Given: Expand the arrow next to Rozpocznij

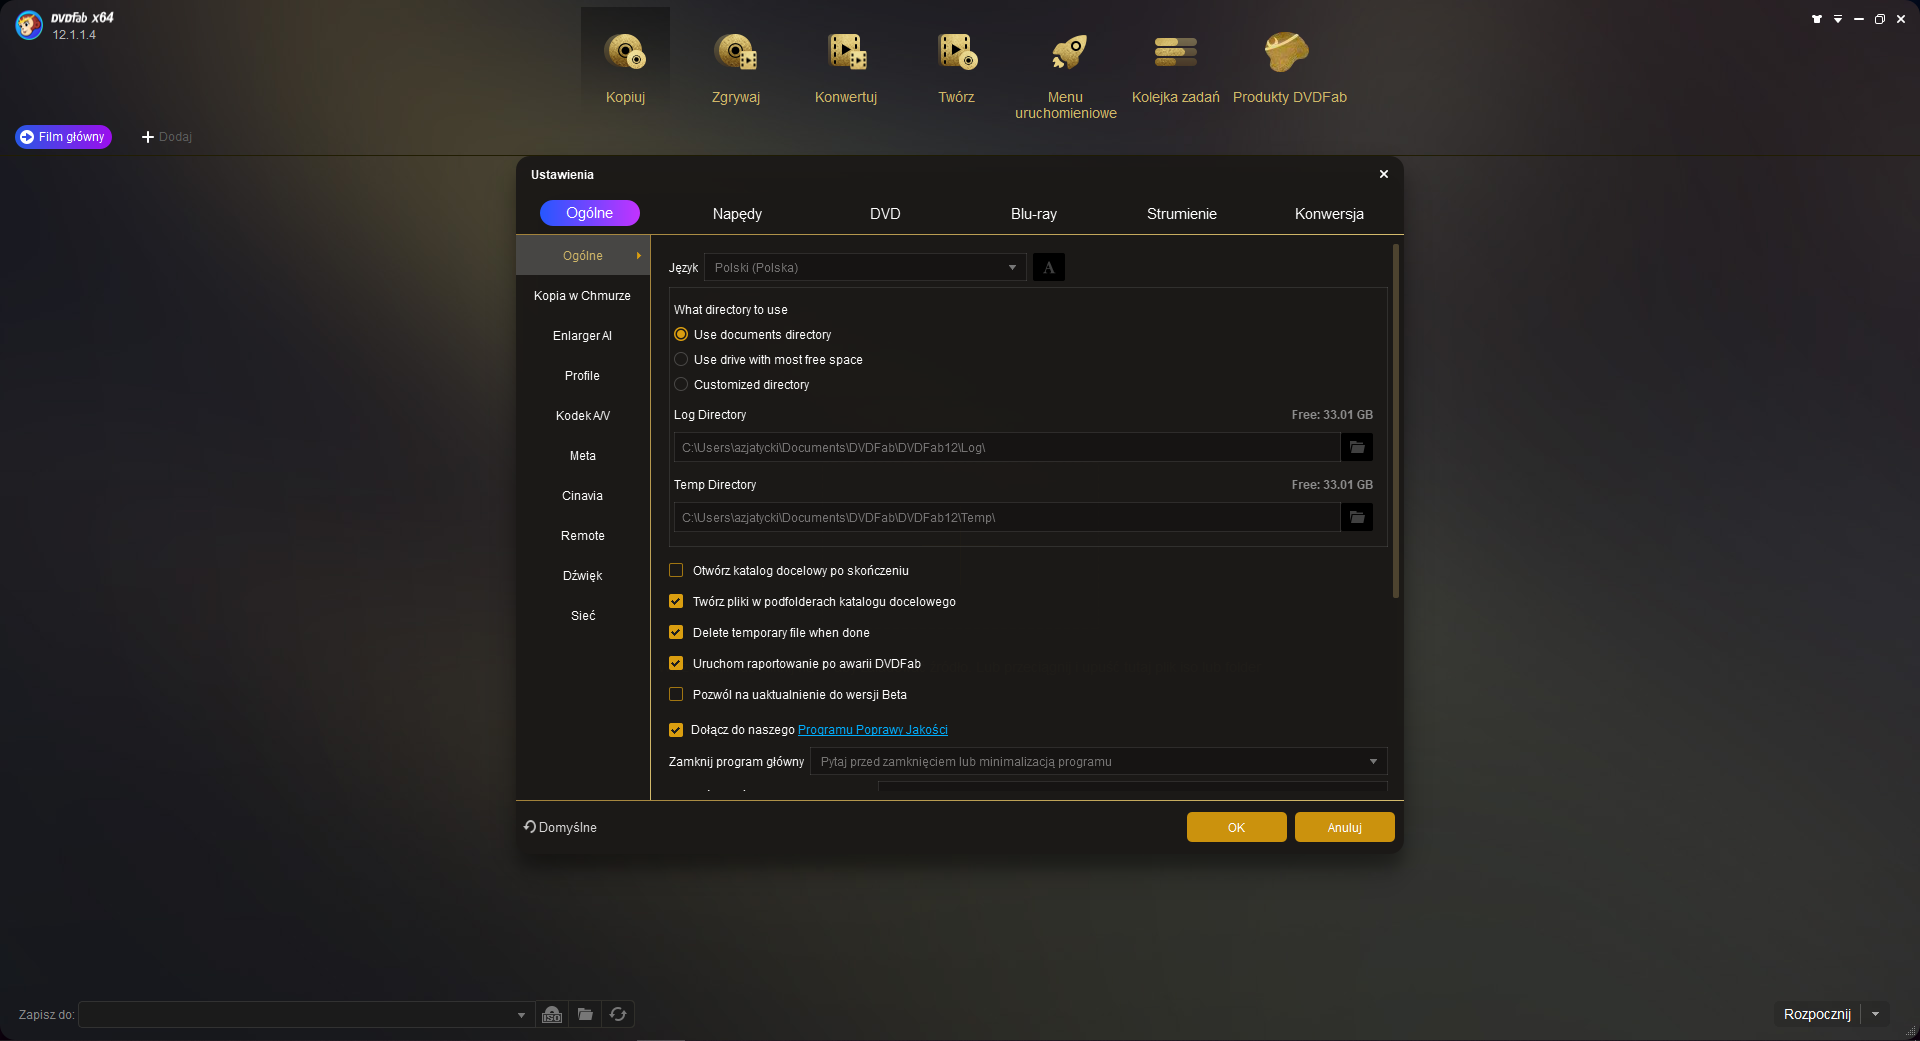Looking at the screenshot, I should [1876, 1014].
